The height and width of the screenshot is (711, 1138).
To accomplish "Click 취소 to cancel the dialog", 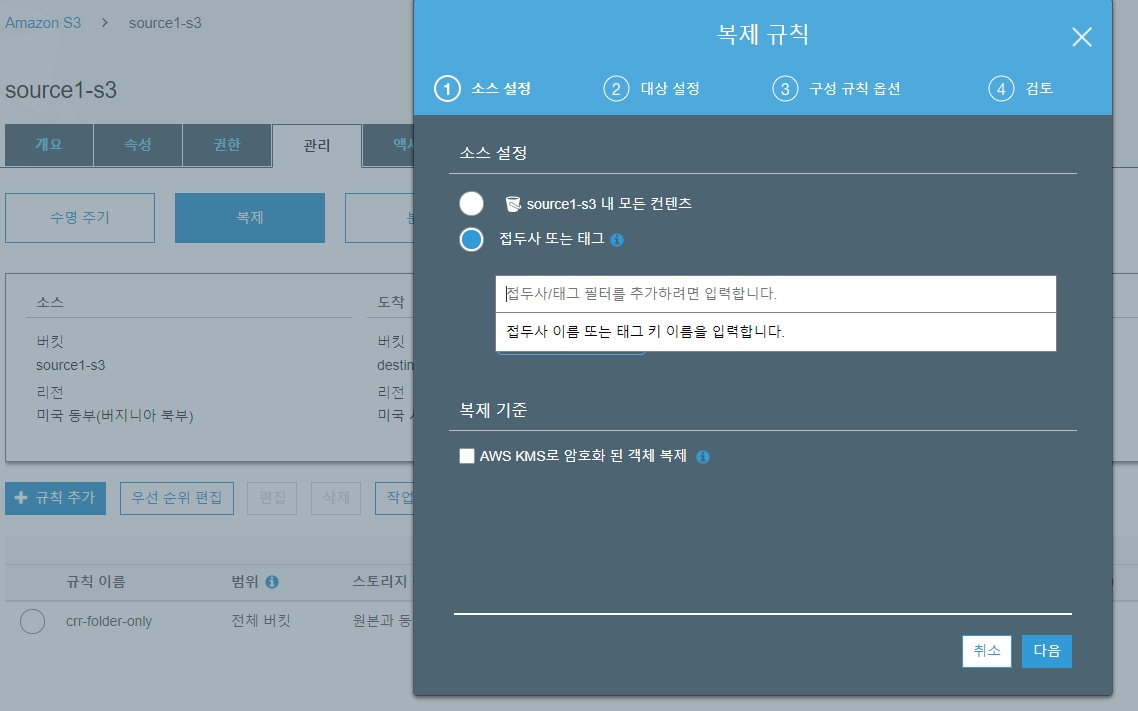I will click(x=986, y=651).
